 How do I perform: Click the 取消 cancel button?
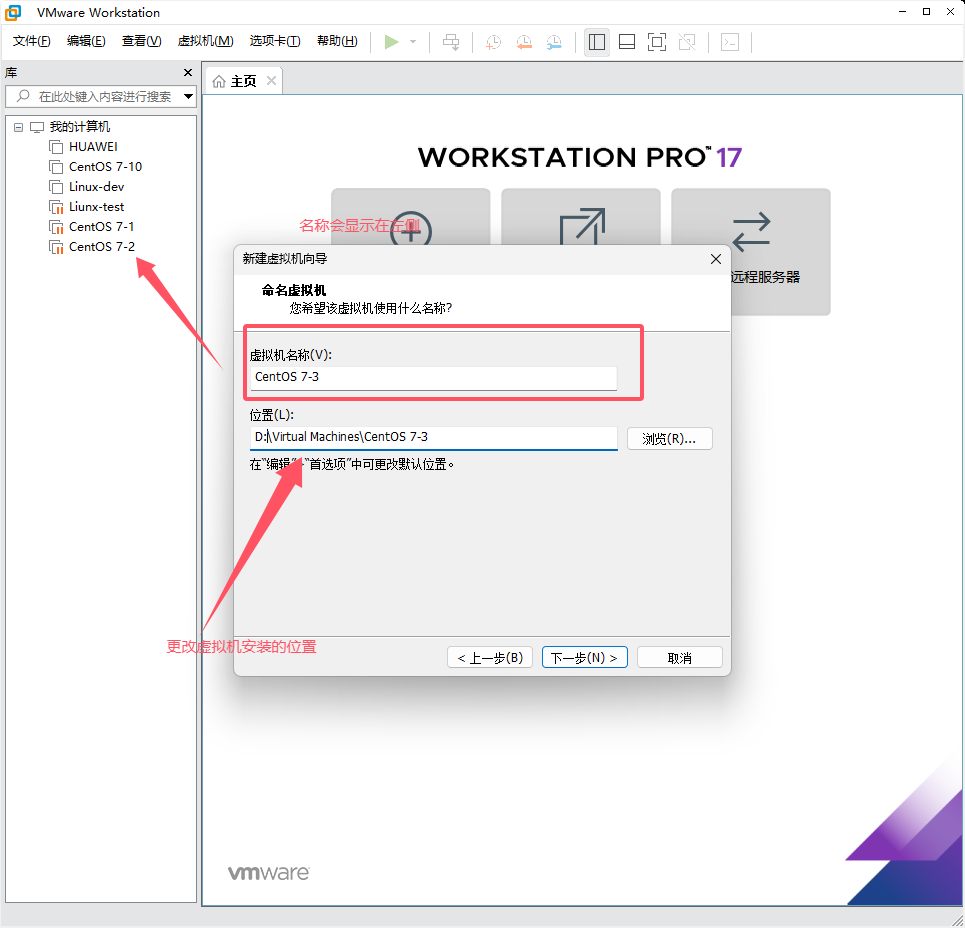(679, 657)
